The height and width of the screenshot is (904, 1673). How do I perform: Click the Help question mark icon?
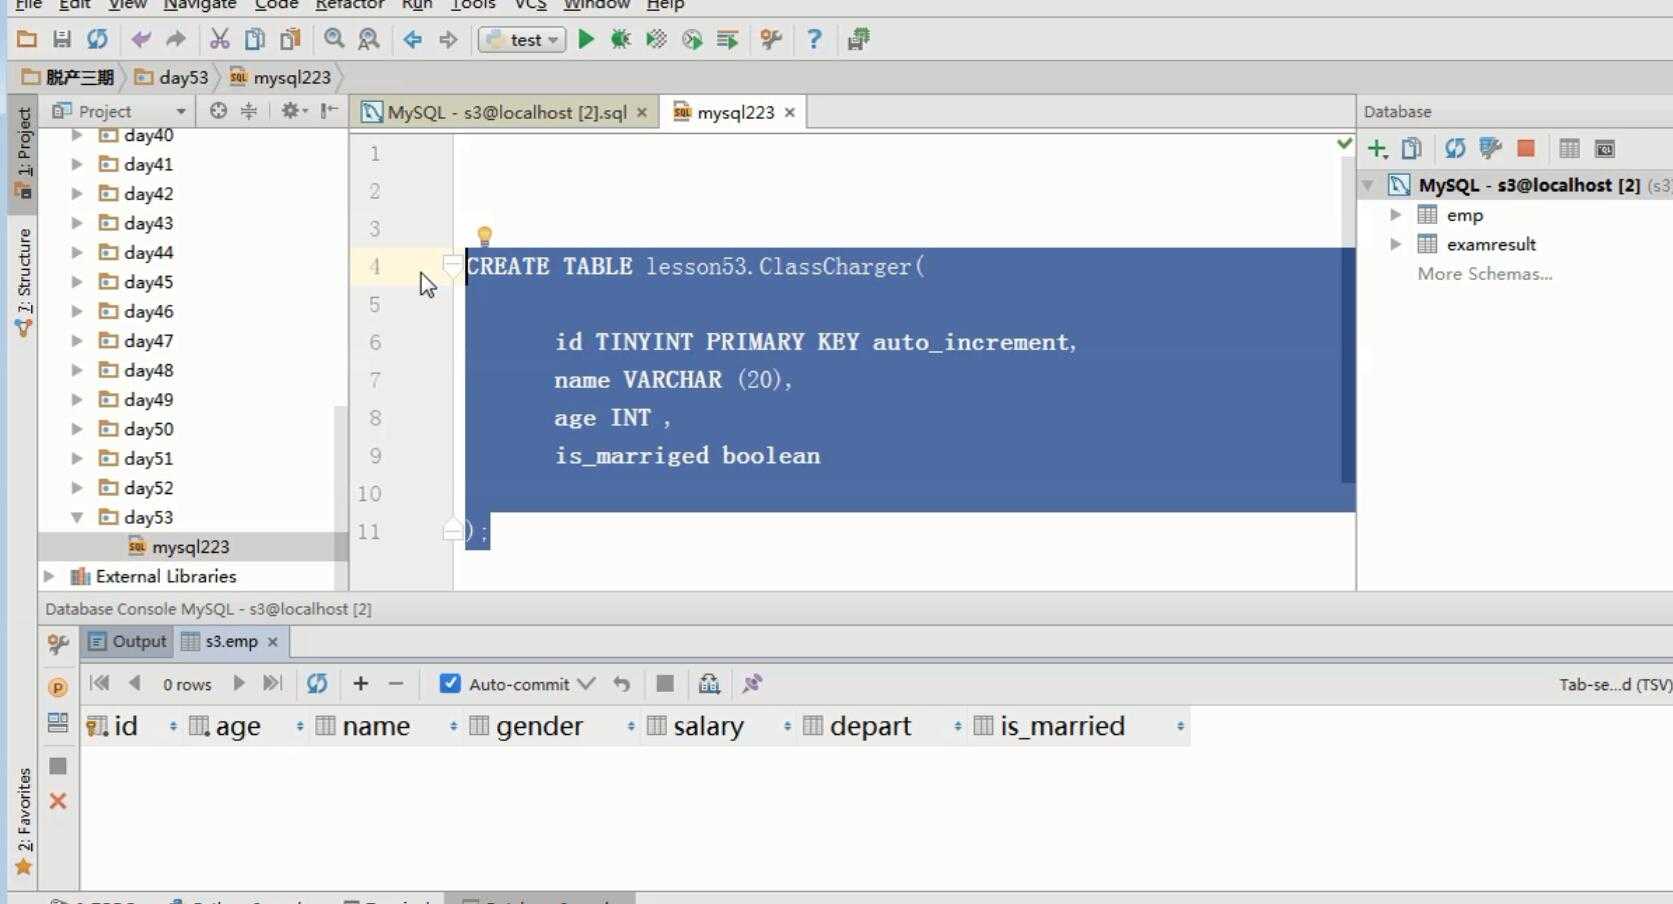(x=814, y=39)
